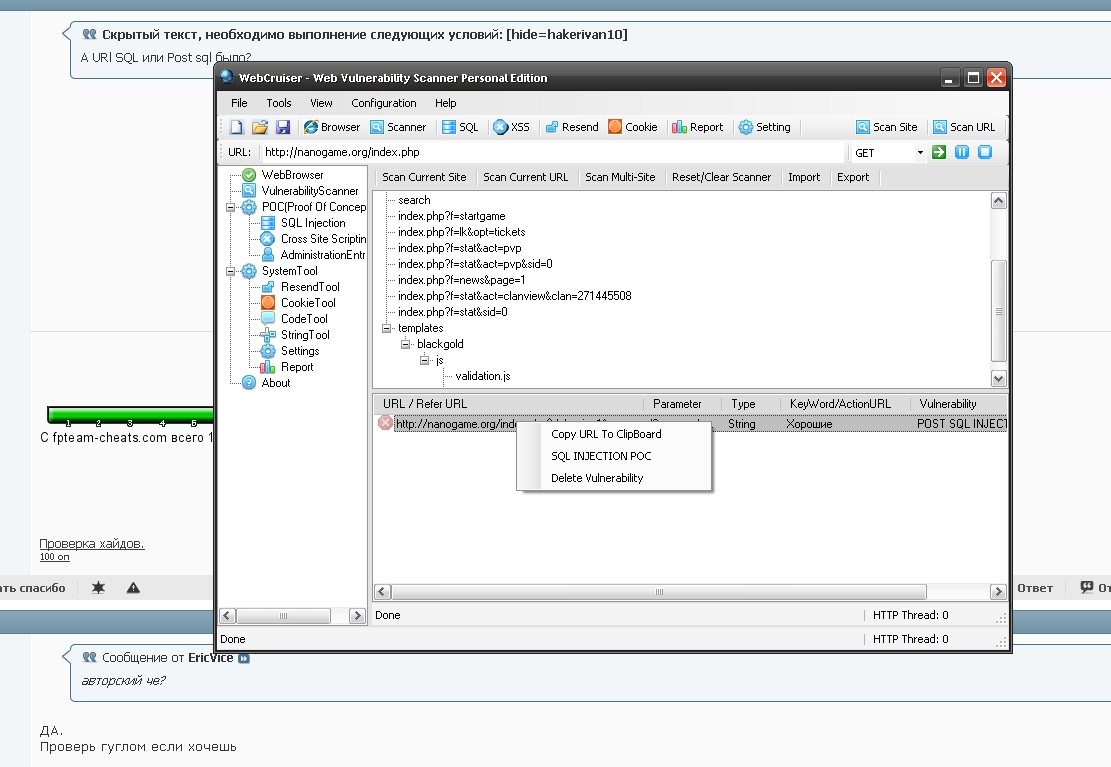The width and height of the screenshot is (1111, 767).
Task: Select WebBrowser in the left tree
Action: tap(292, 174)
